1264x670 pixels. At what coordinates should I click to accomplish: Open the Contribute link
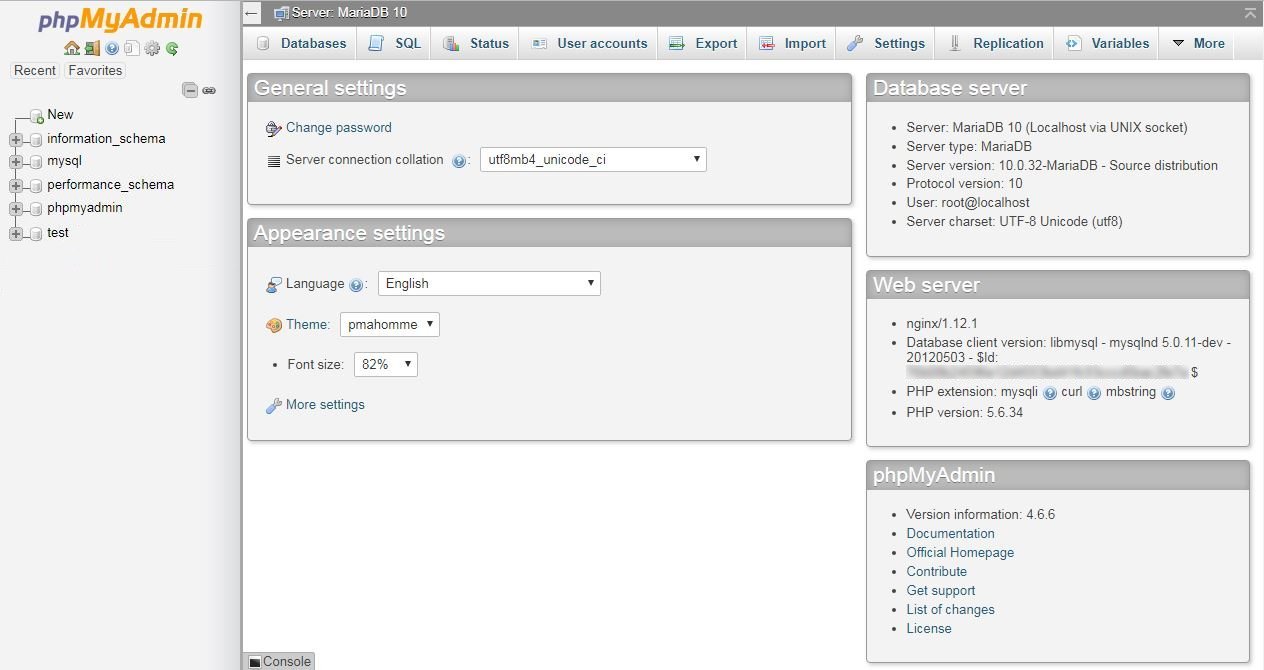pyautogui.click(x=937, y=572)
